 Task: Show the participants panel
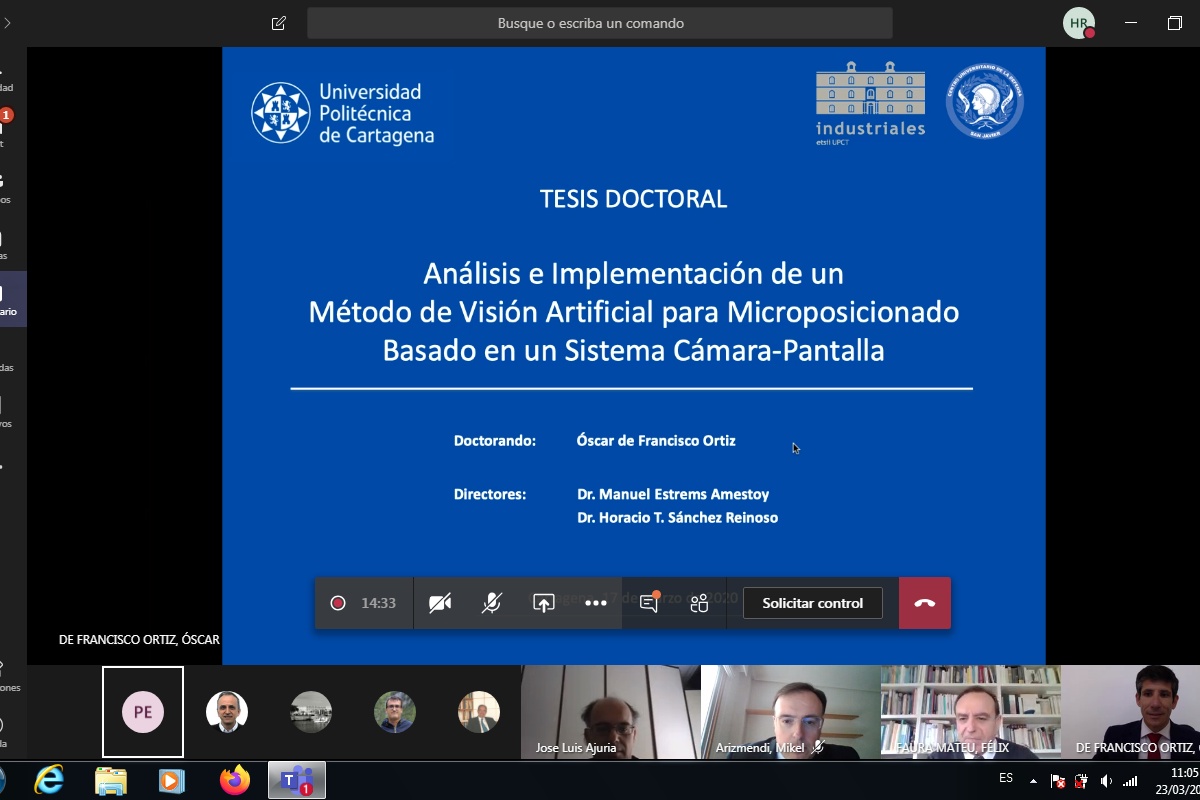point(699,603)
